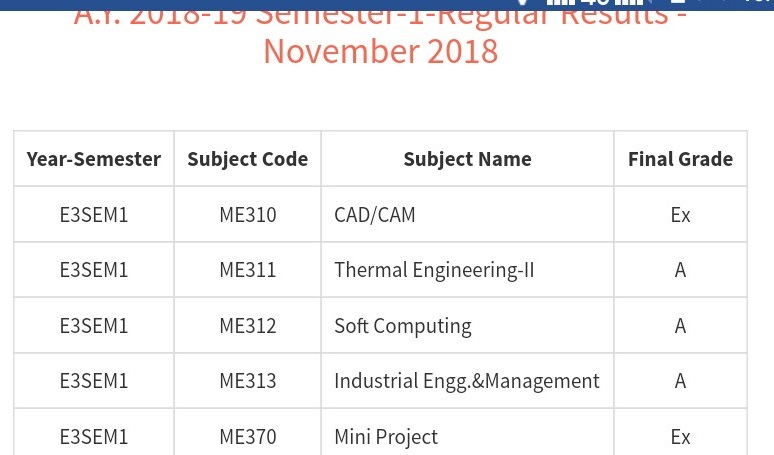774x455 pixels.
Task: Select subject code ME370
Action: point(248,437)
